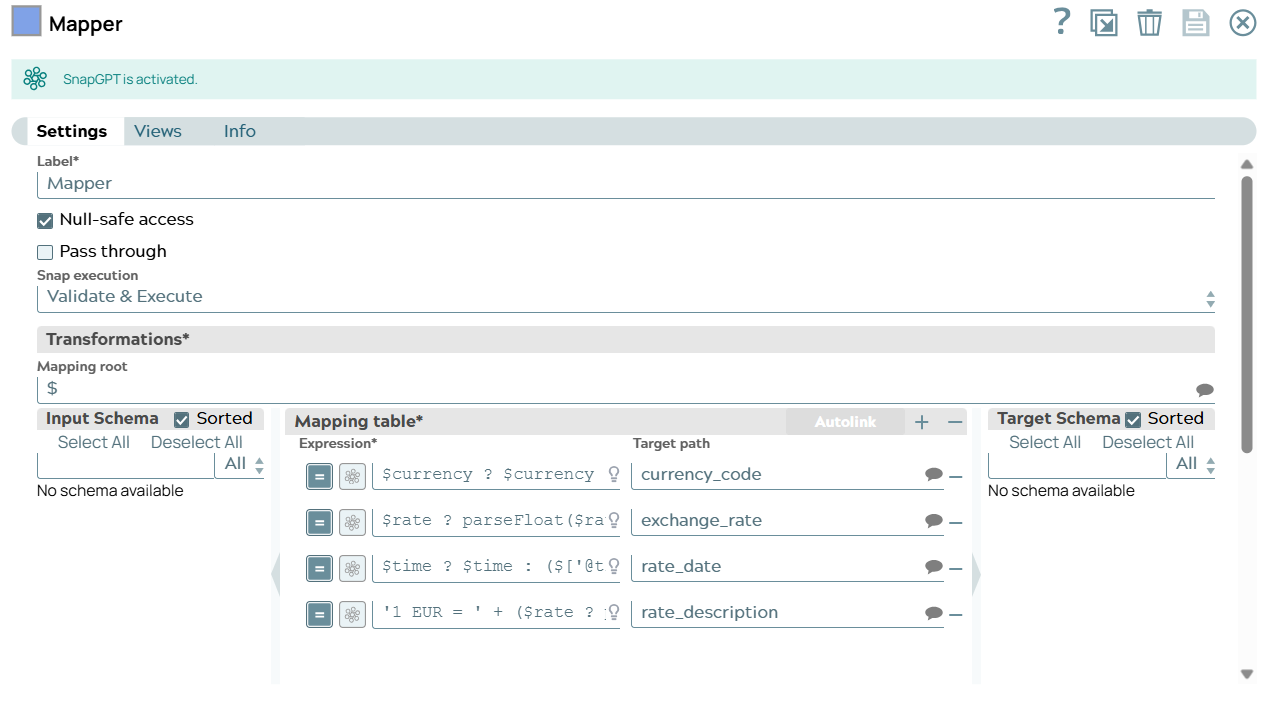Image resolution: width=1266 pixels, height=711 pixels.
Task: Add a new mapping table row
Action: point(922,422)
